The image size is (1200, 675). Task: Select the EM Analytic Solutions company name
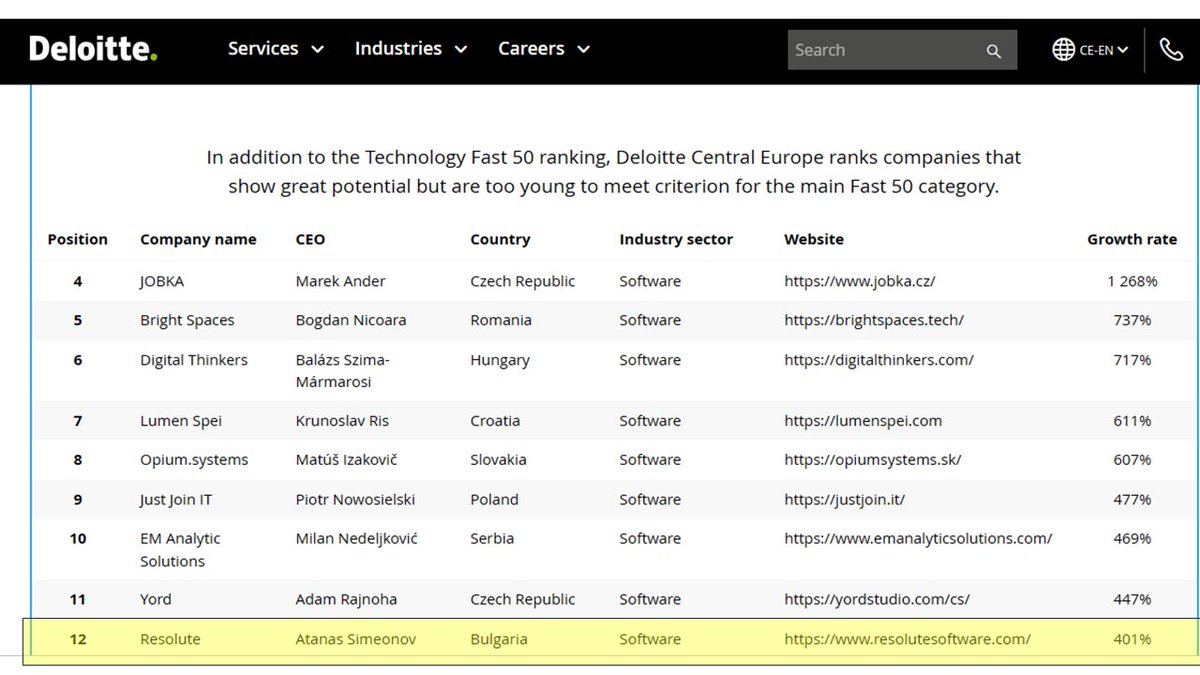(x=180, y=550)
